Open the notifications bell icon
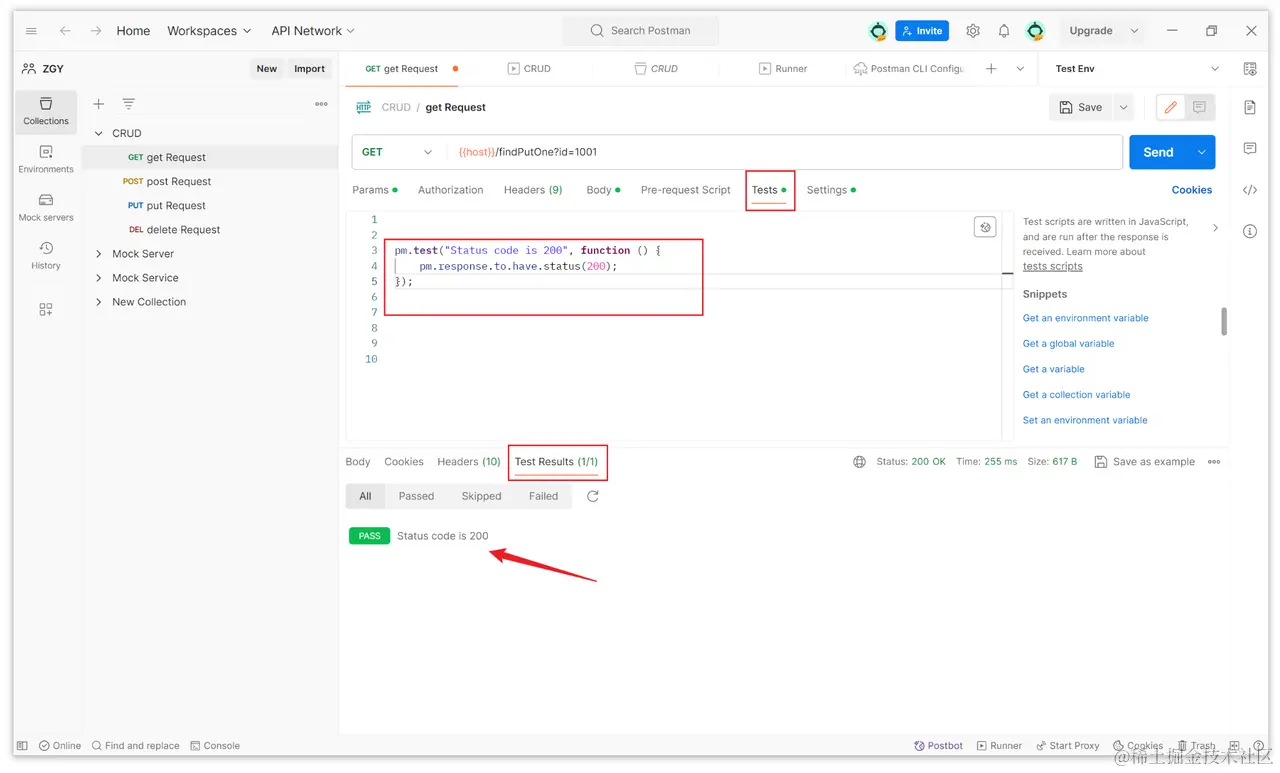 pyautogui.click(x=1004, y=31)
